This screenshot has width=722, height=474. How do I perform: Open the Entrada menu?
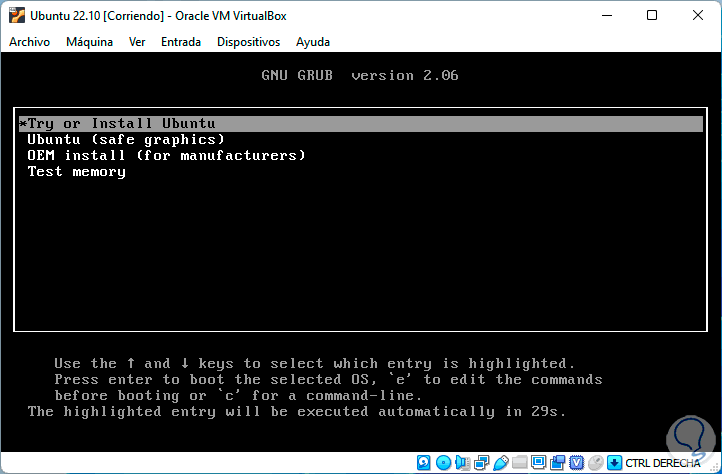[x=181, y=42]
